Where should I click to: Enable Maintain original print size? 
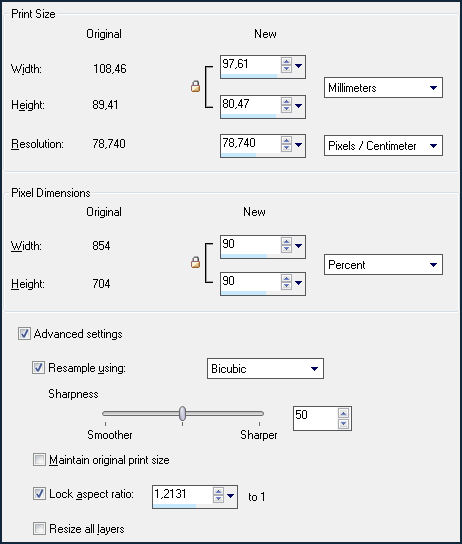(39, 460)
